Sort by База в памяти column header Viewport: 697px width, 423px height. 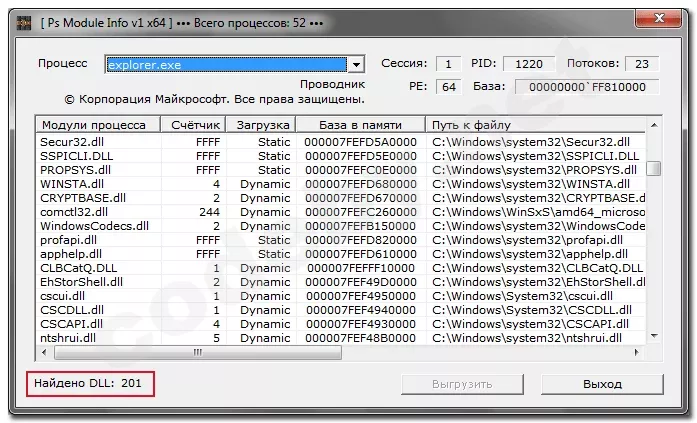pyautogui.click(x=361, y=125)
